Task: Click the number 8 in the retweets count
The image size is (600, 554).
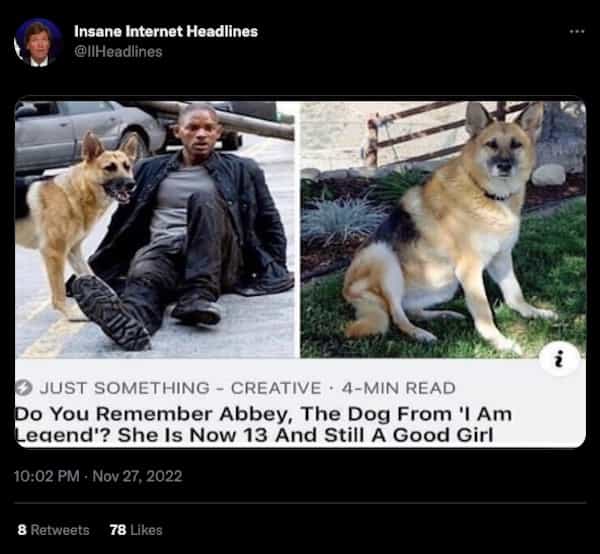Action: click(22, 530)
